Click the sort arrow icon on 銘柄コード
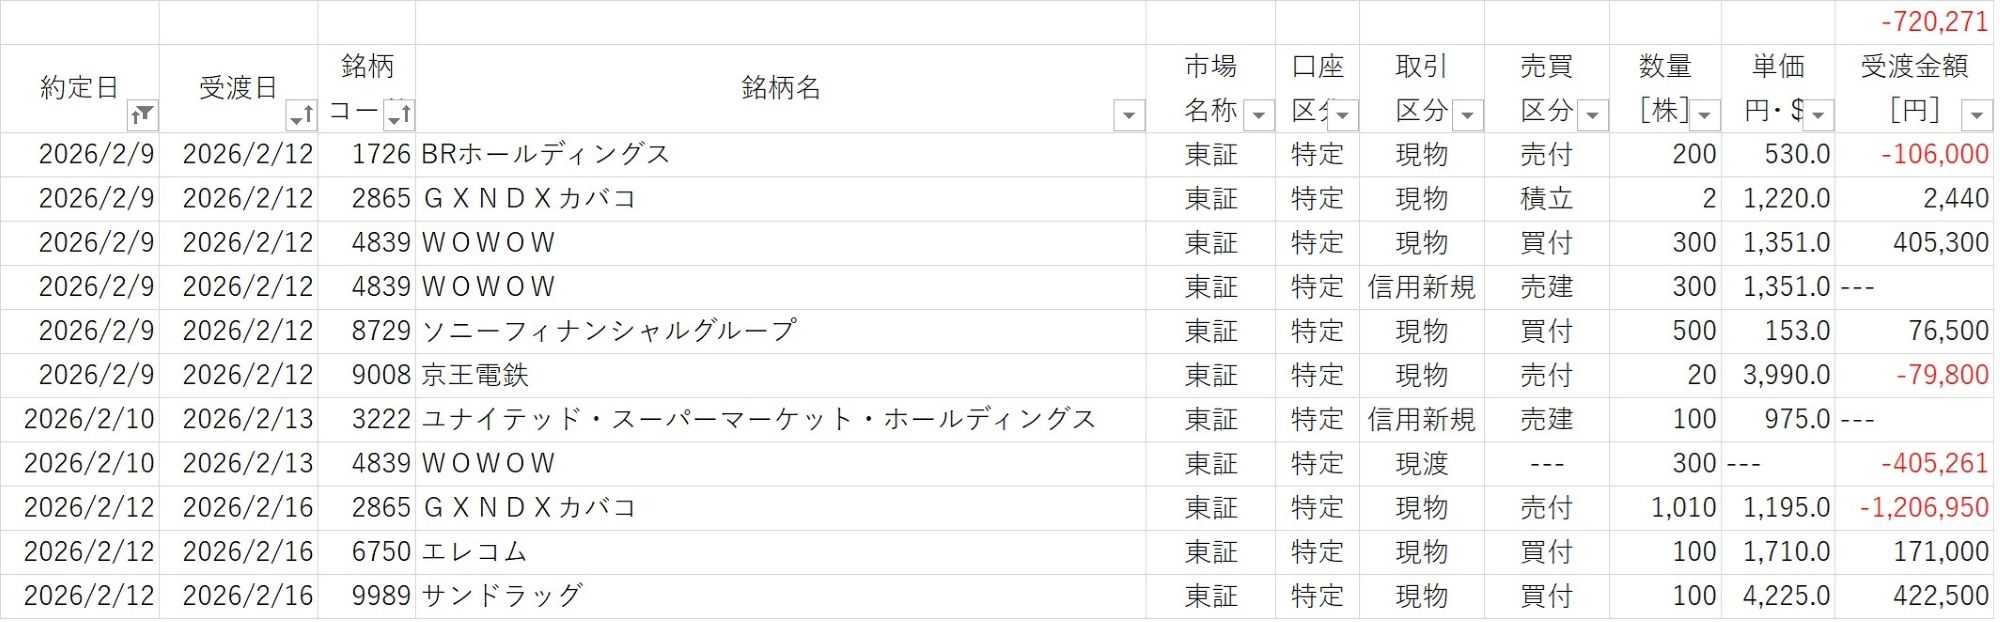The width and height of the screenshot is (2000, 622). [x=399, y=116]
